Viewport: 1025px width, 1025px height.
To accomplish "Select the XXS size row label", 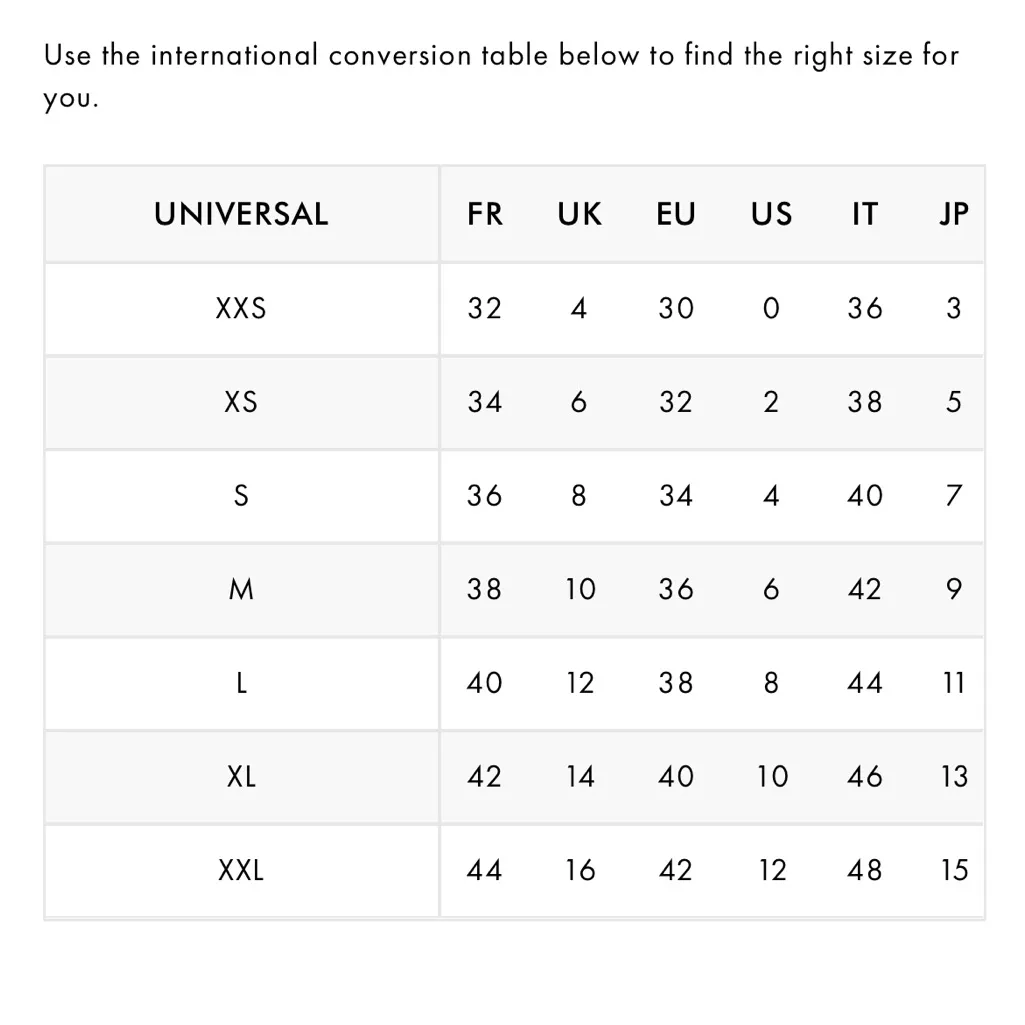I will tap(241, 308).
